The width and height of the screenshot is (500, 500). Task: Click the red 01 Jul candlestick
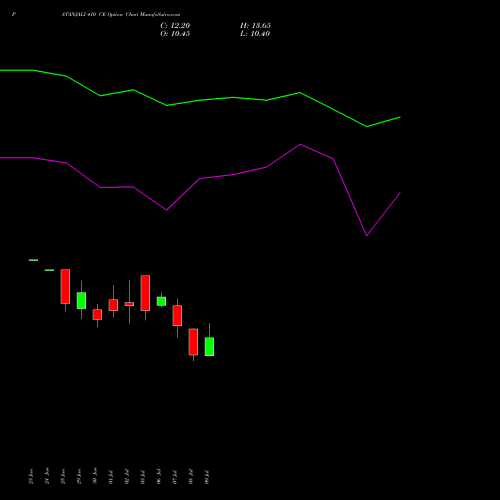click(113, 305)
